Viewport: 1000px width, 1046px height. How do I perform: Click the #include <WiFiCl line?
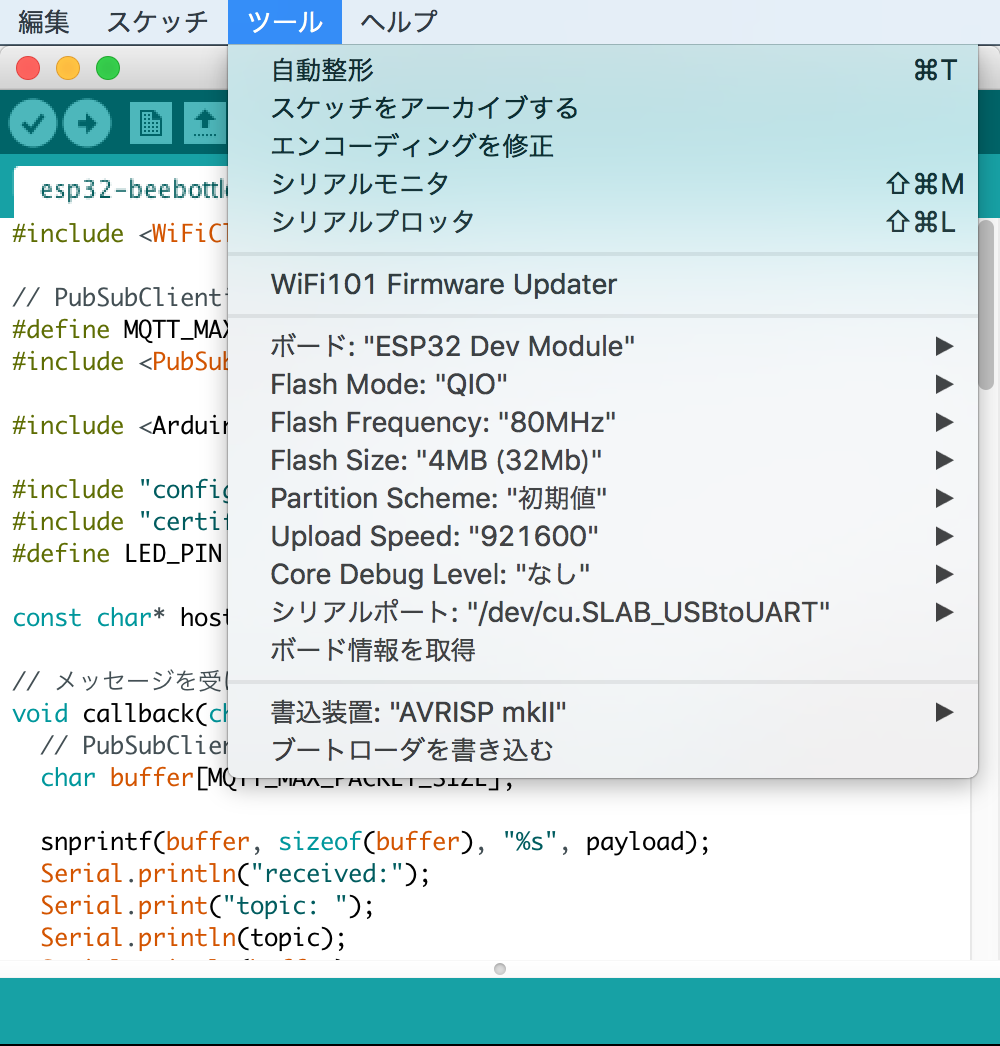121,233
